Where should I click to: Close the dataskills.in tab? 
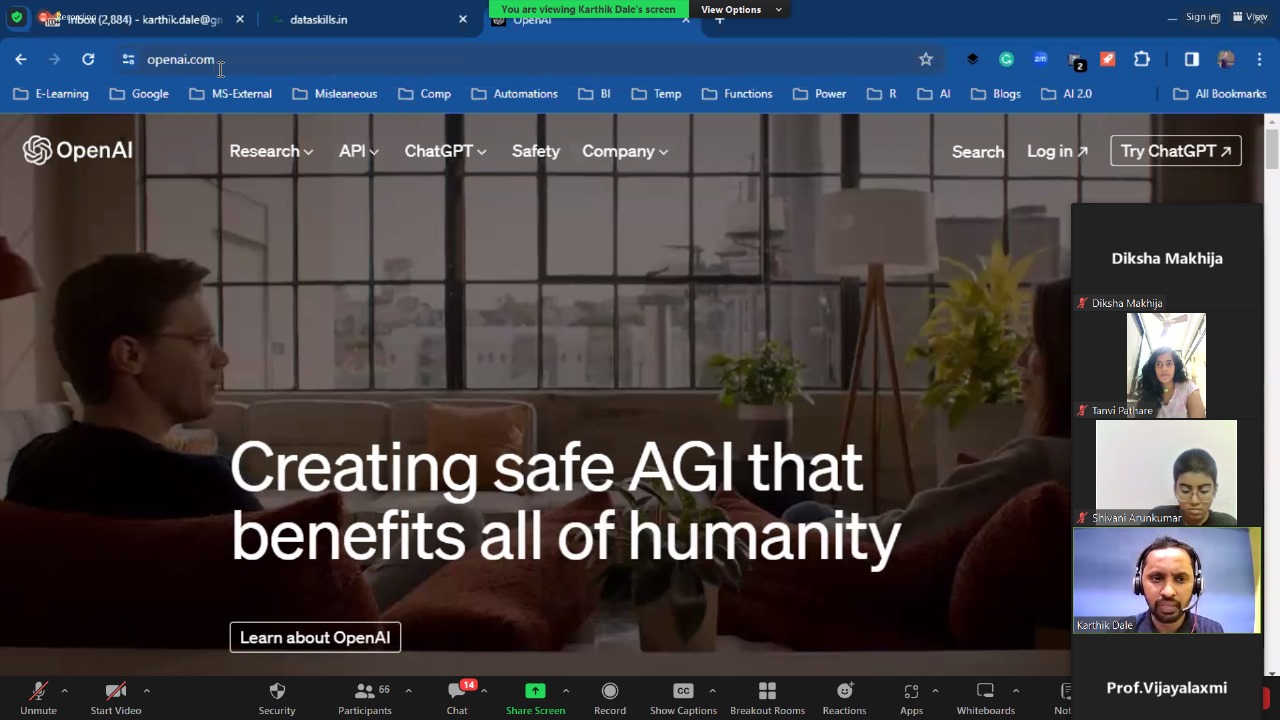click(x=463, y=19)
